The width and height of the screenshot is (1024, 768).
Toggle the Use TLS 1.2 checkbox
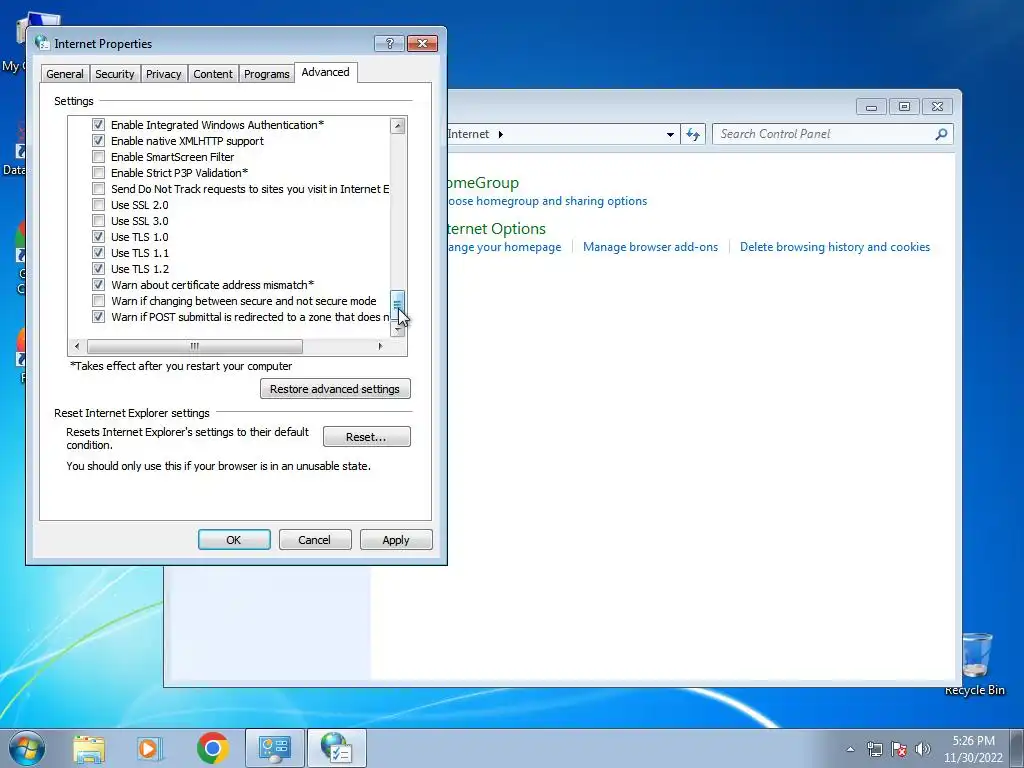click(98, 269)
